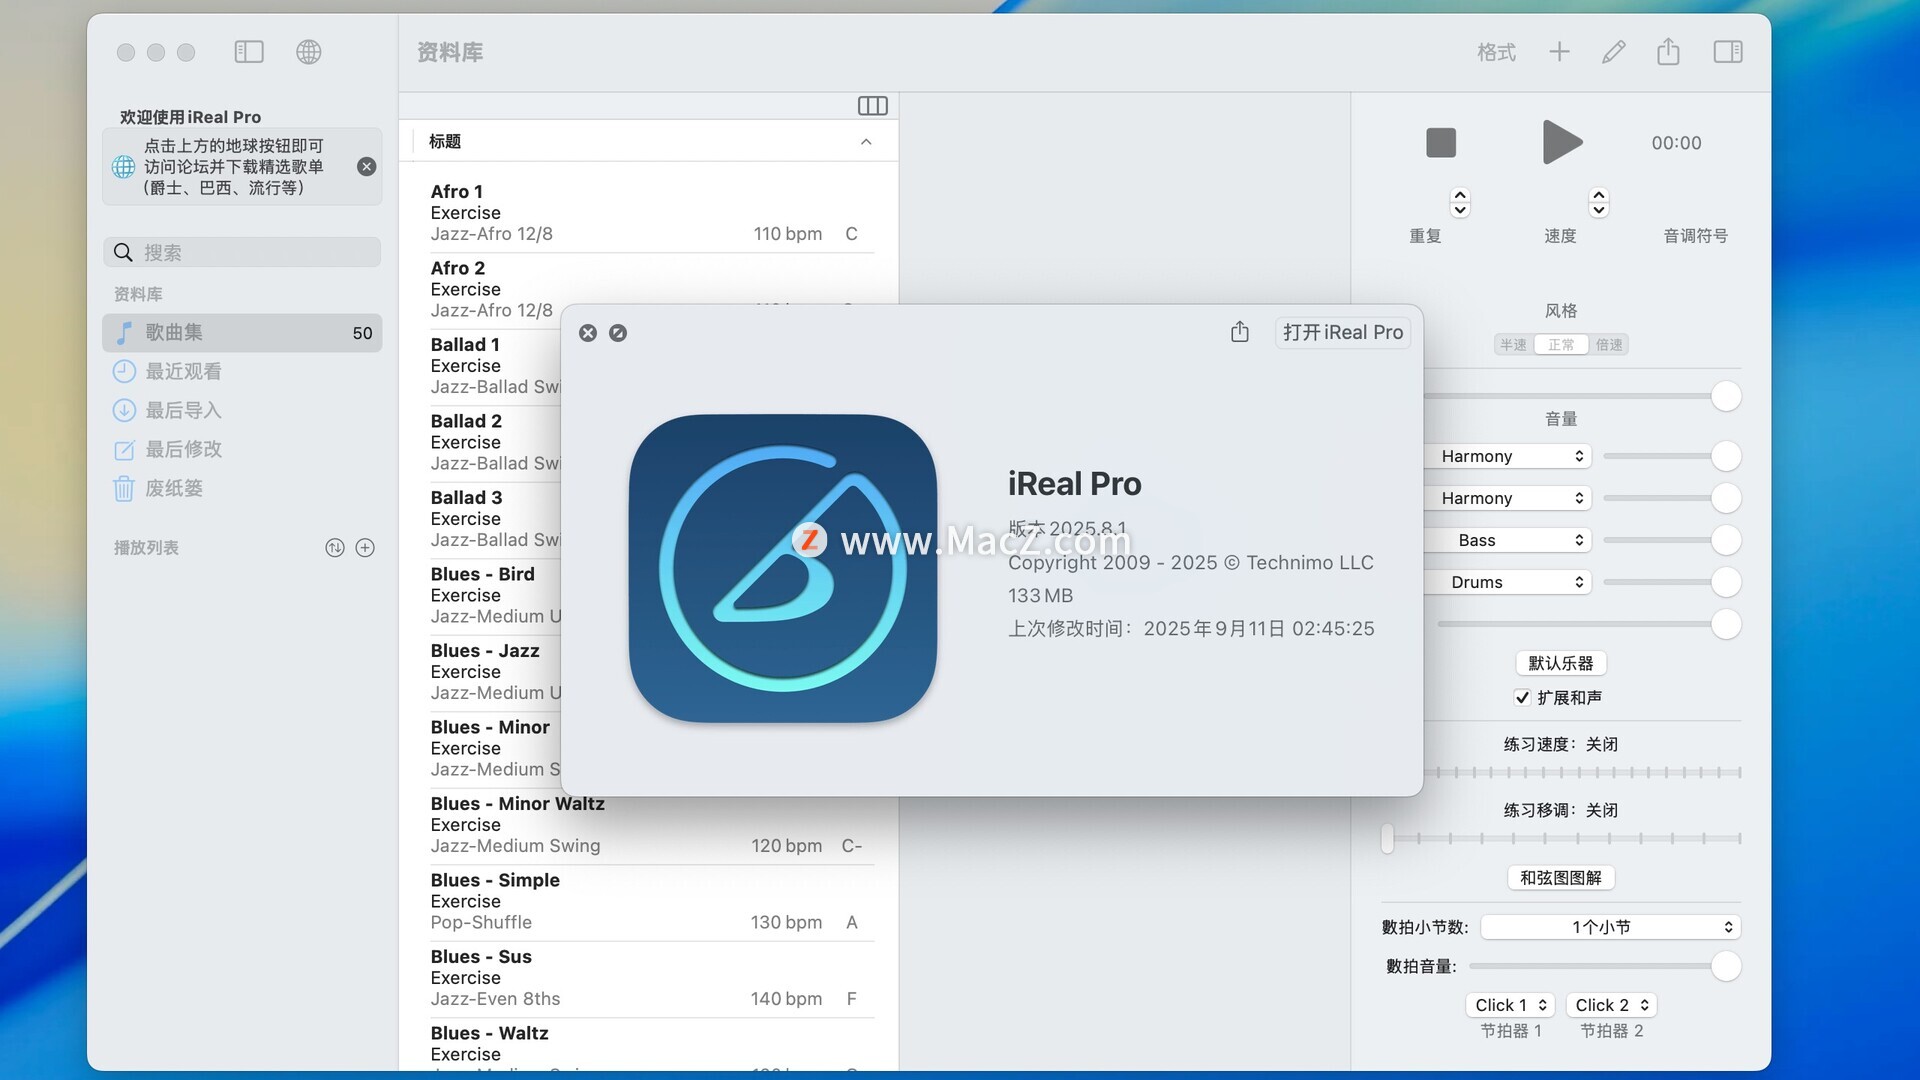Screen dimensions: 1920x1080
Task: Click the 默认乐器 button
Action: (x=1561, y=663)
